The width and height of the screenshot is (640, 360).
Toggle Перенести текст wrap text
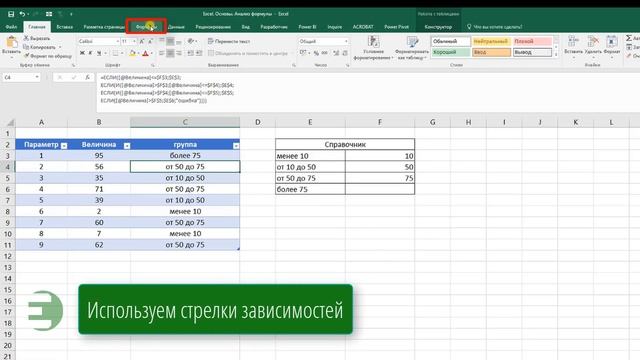(229, 41)
